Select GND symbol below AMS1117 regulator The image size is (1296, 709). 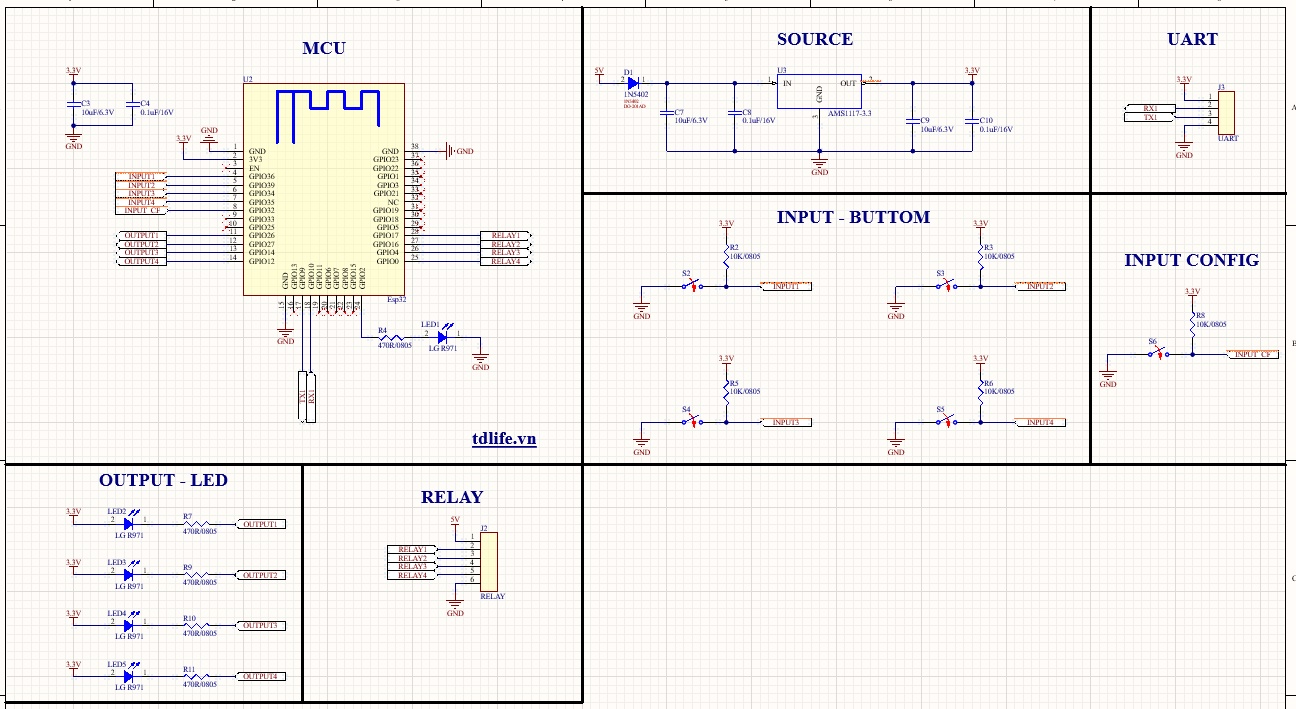click(x=819, y=165)
